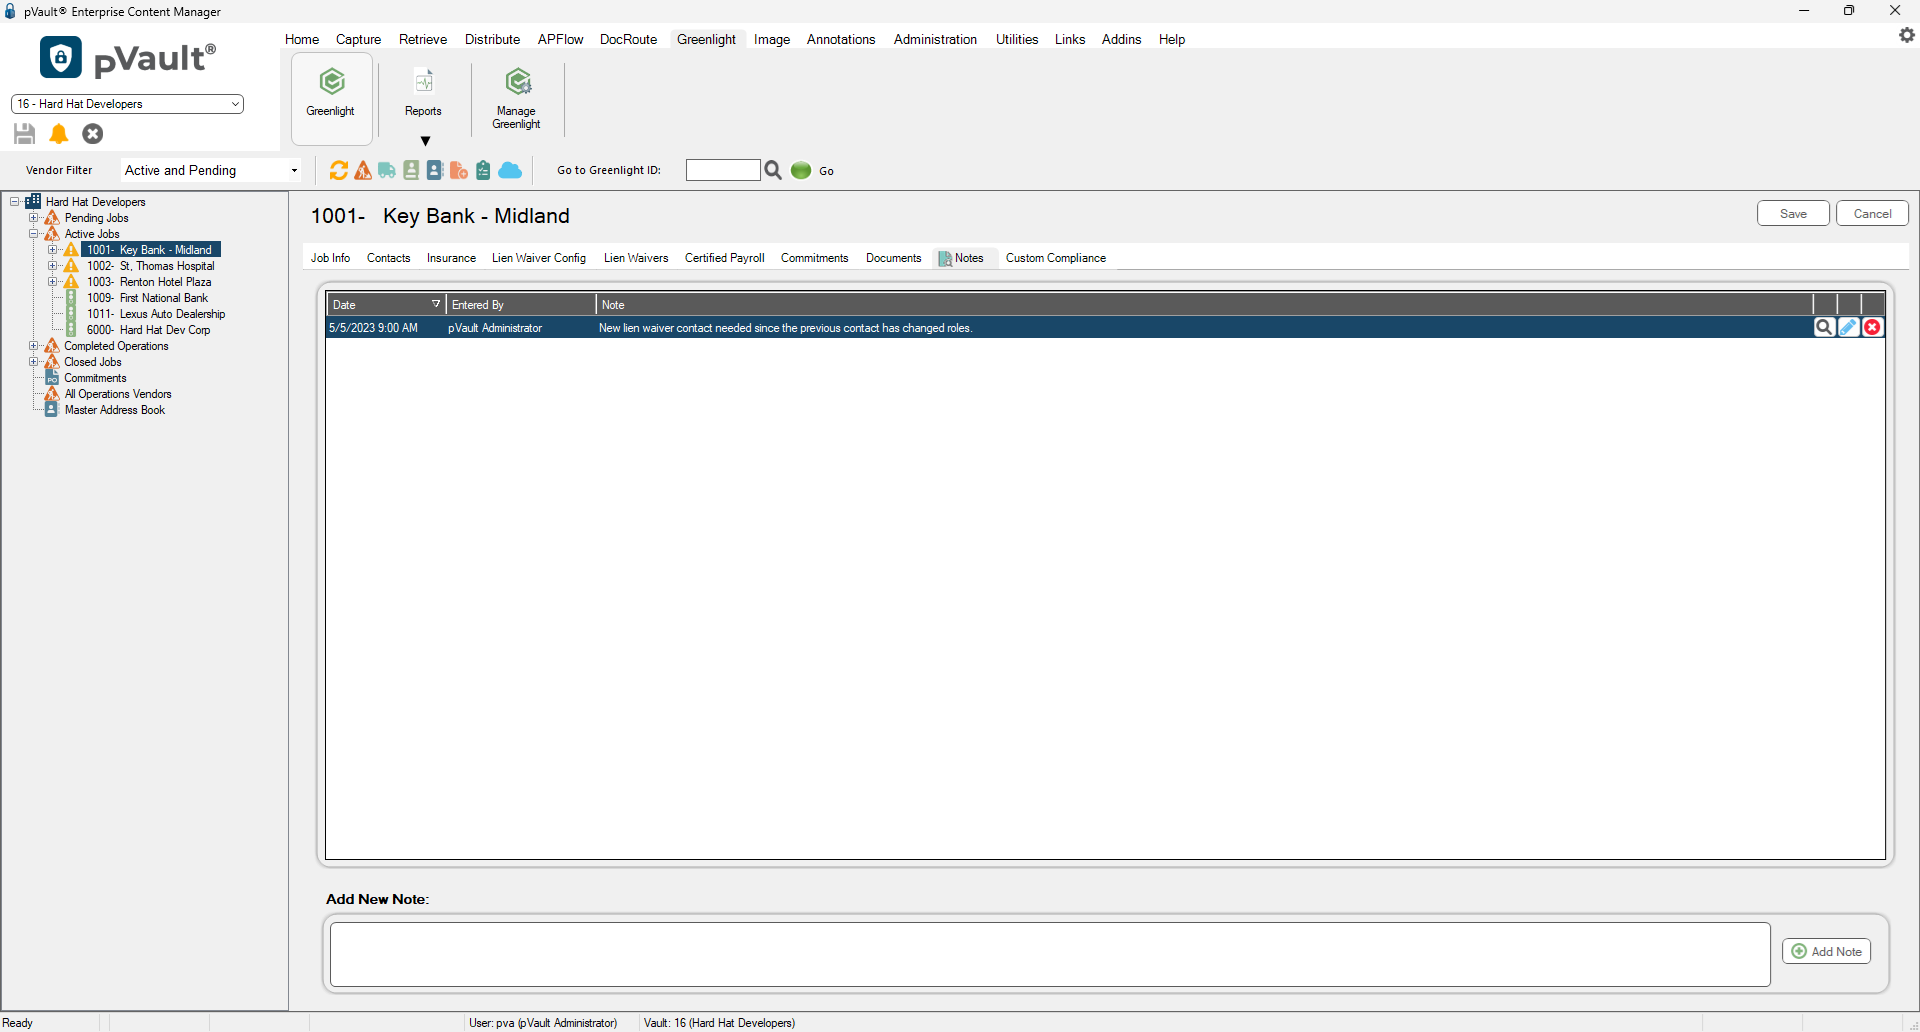Switch to the Lien Waivers tab

636,258
